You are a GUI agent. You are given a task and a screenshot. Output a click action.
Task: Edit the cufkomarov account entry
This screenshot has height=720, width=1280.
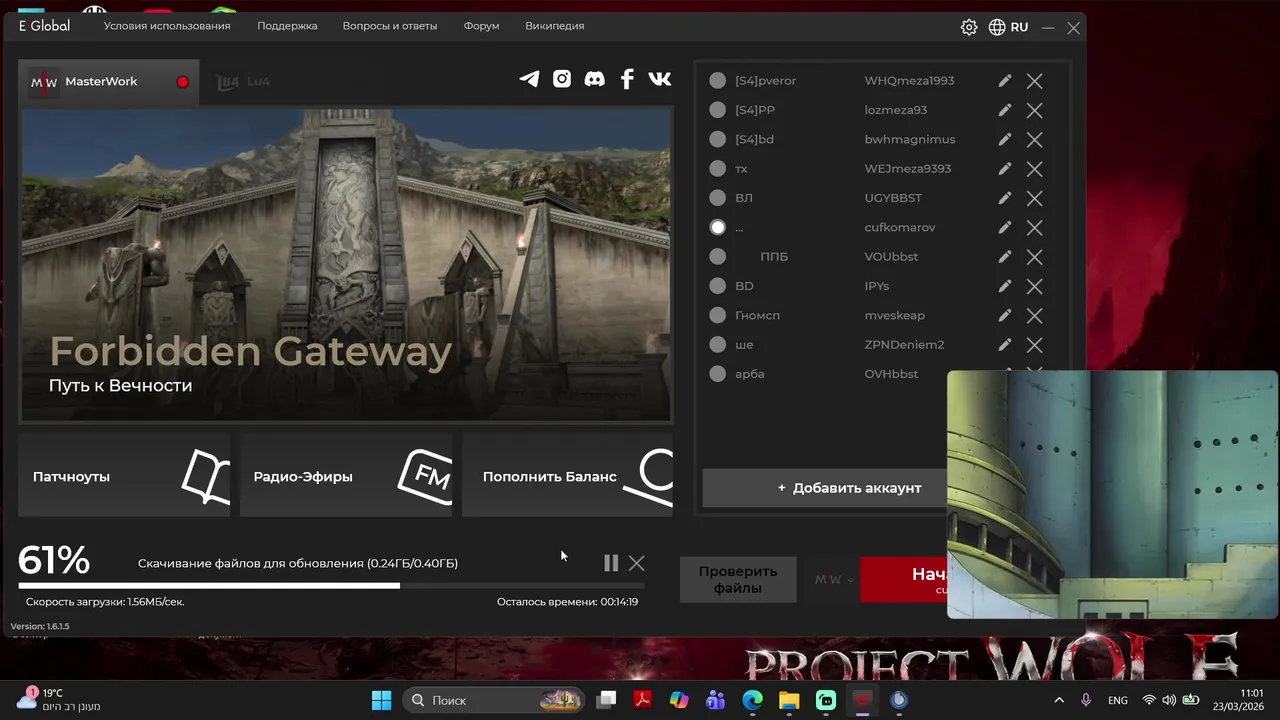[1005, 227]
